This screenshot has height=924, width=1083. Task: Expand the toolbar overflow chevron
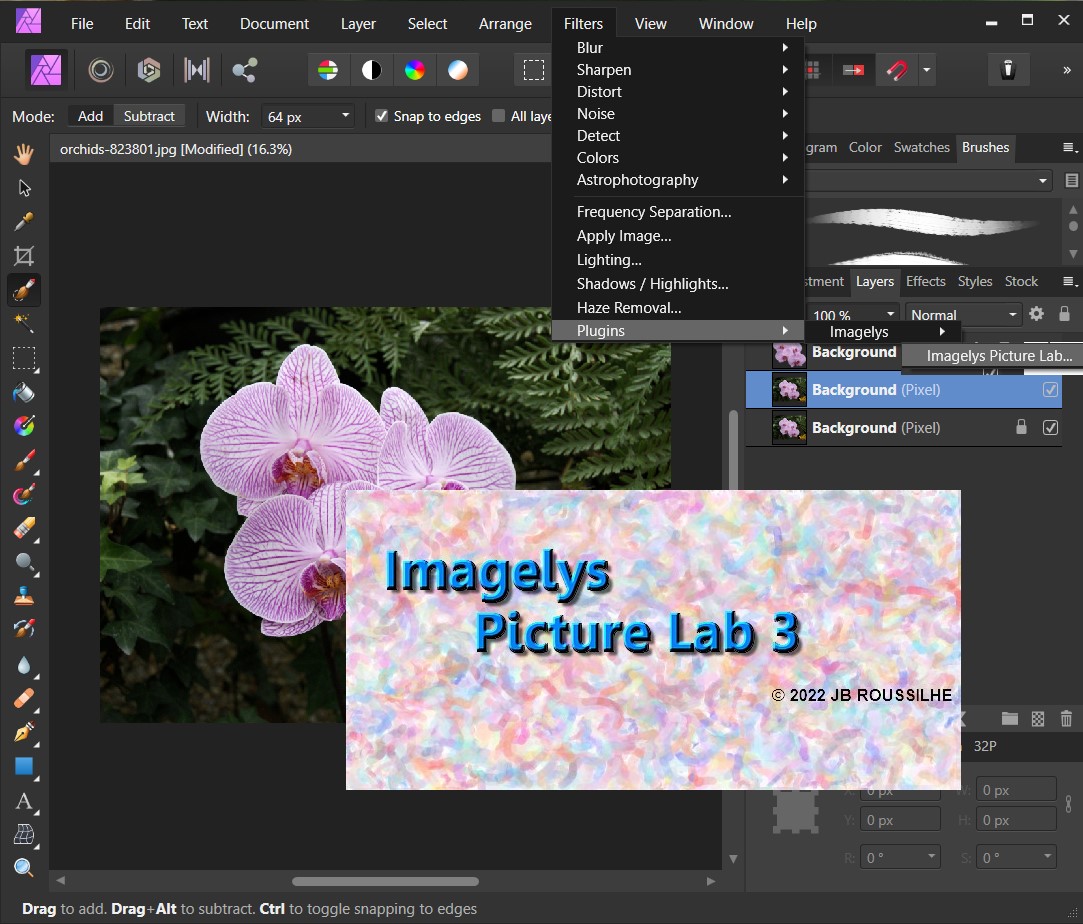click(x=1066, y=70)
